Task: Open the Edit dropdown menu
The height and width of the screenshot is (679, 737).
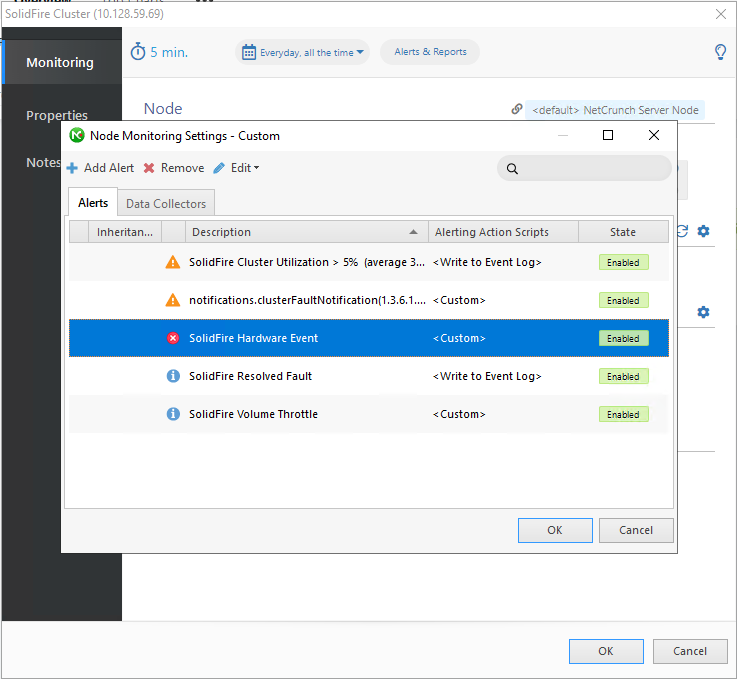Action: 236,168
